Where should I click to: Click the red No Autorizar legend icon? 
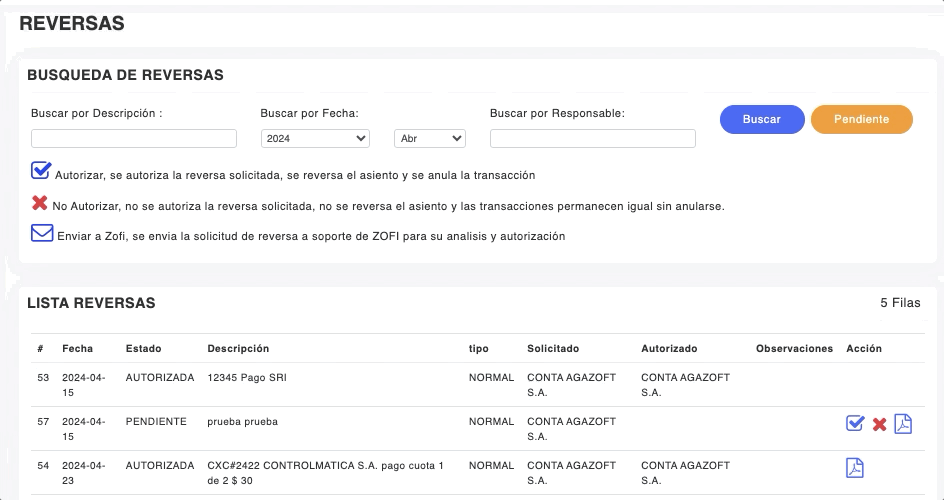point(40,203)
